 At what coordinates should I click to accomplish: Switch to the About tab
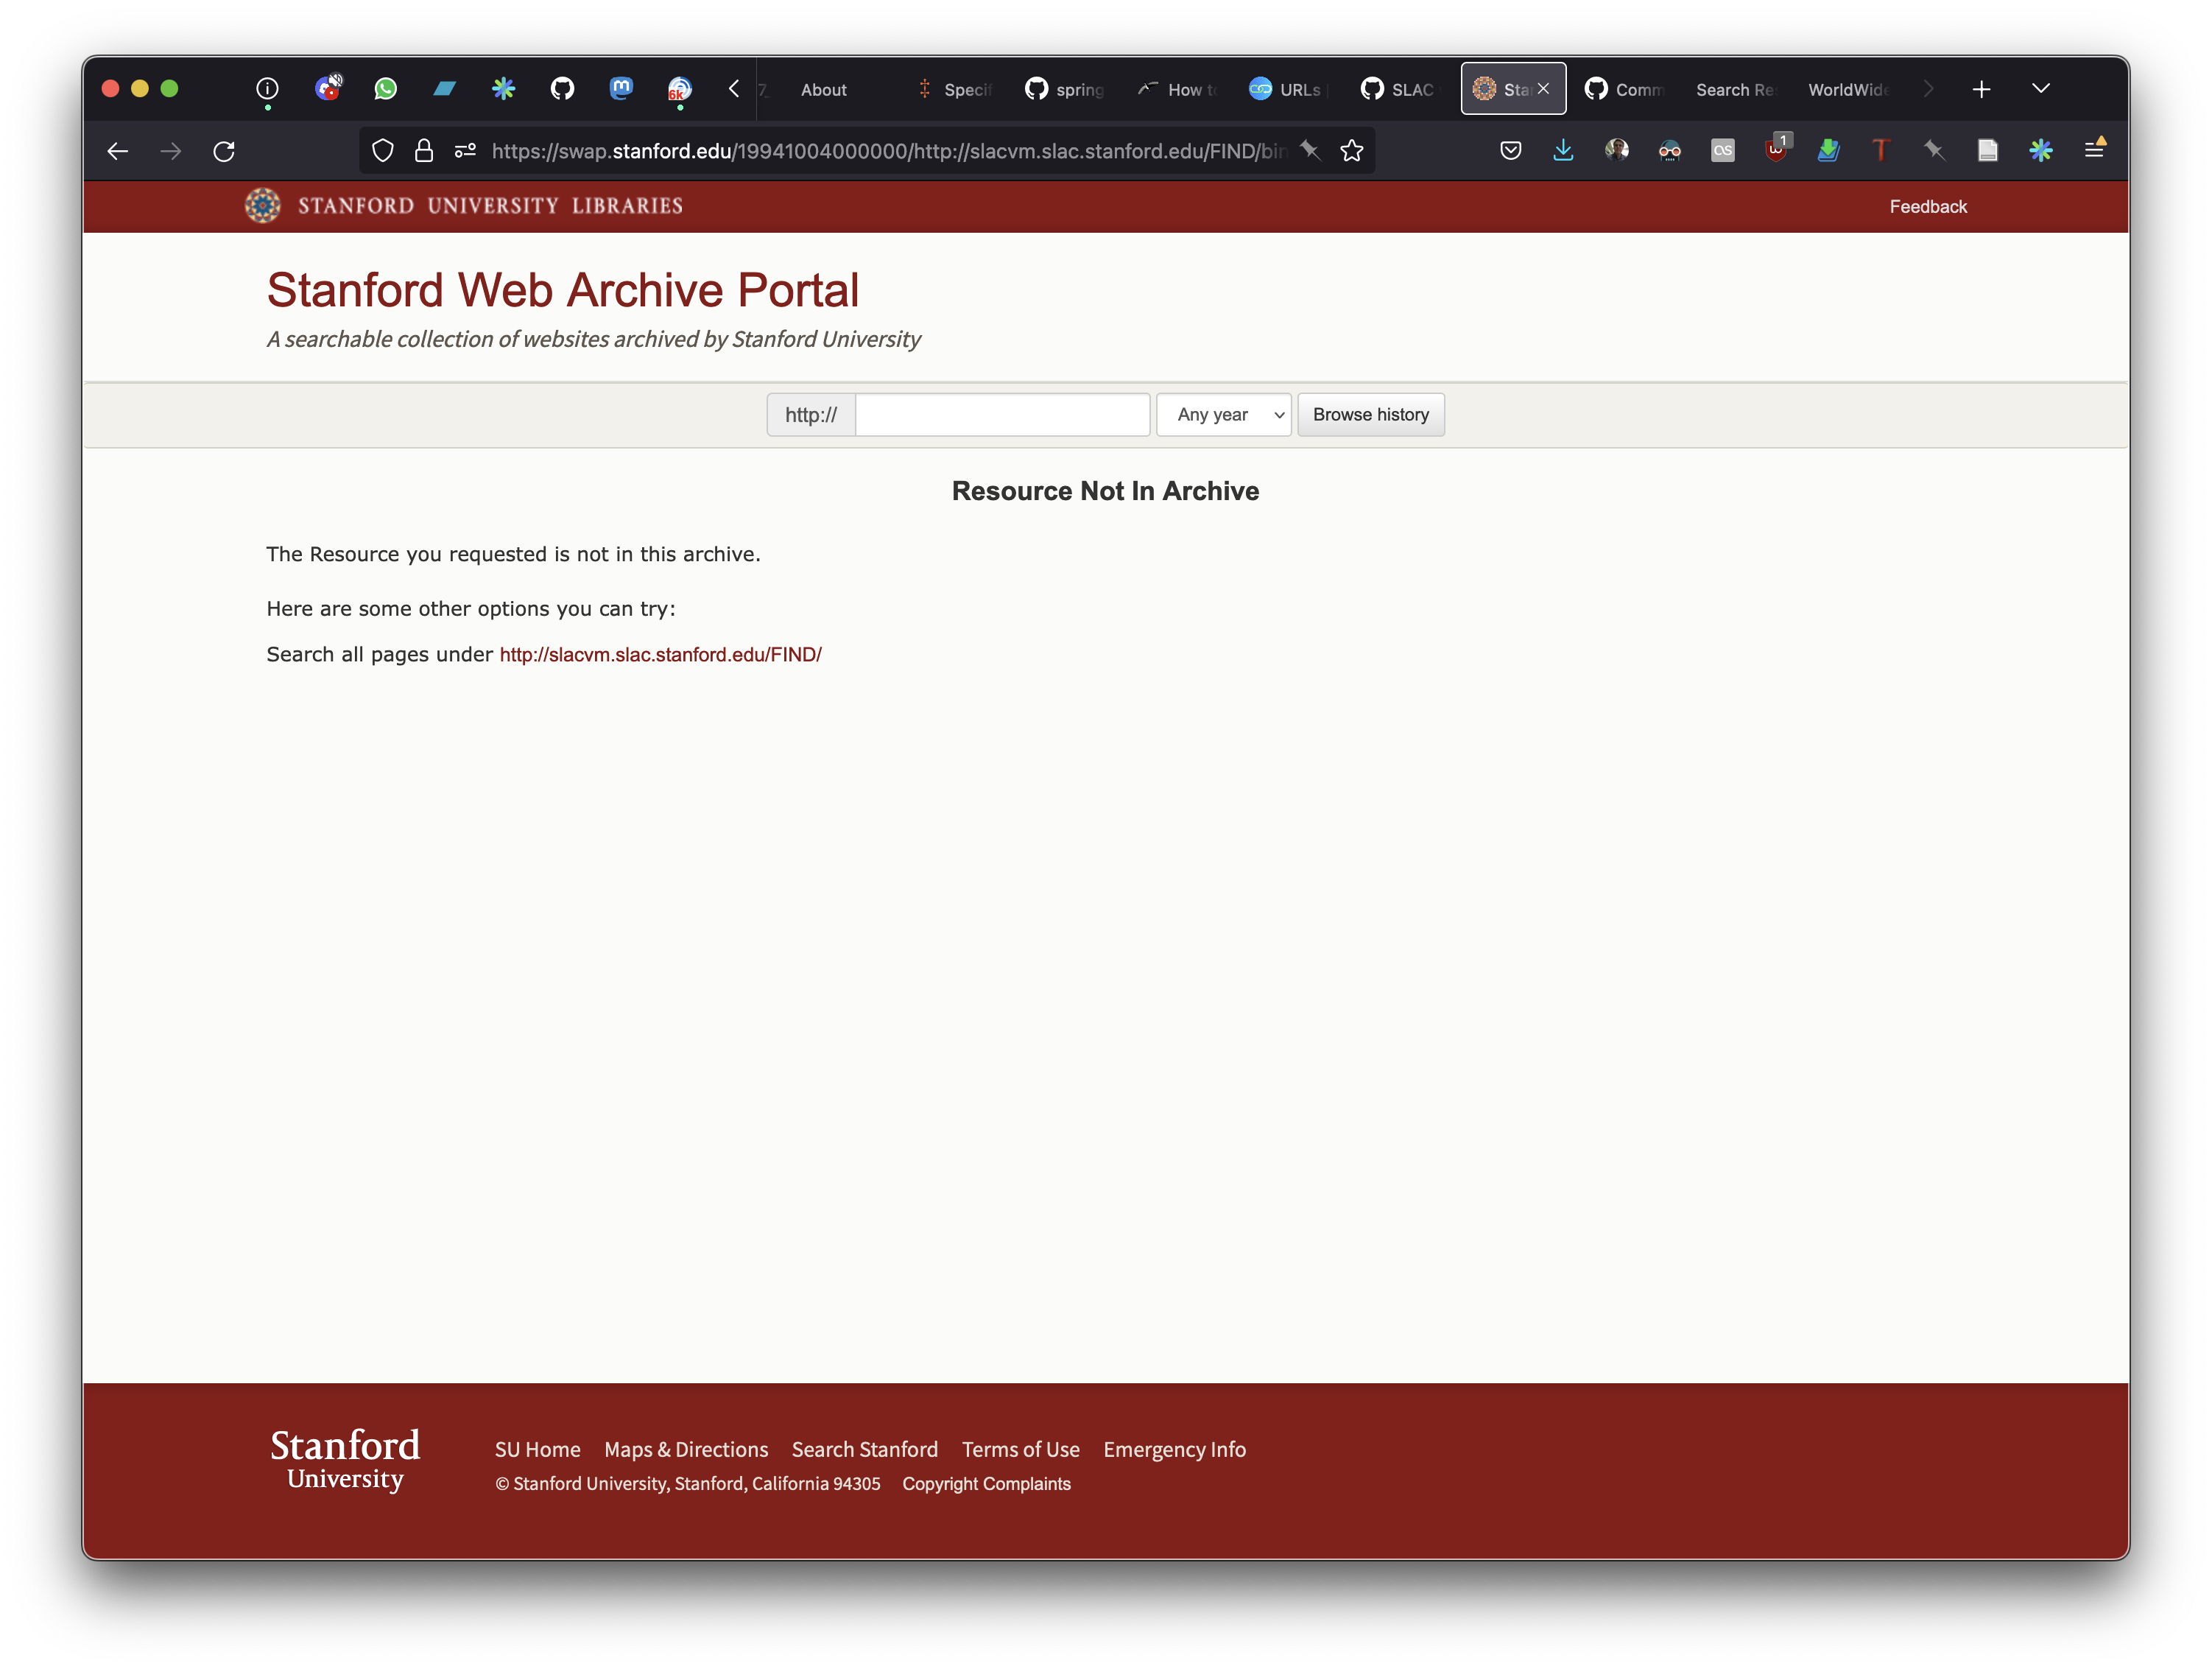[x=823, y=90]
